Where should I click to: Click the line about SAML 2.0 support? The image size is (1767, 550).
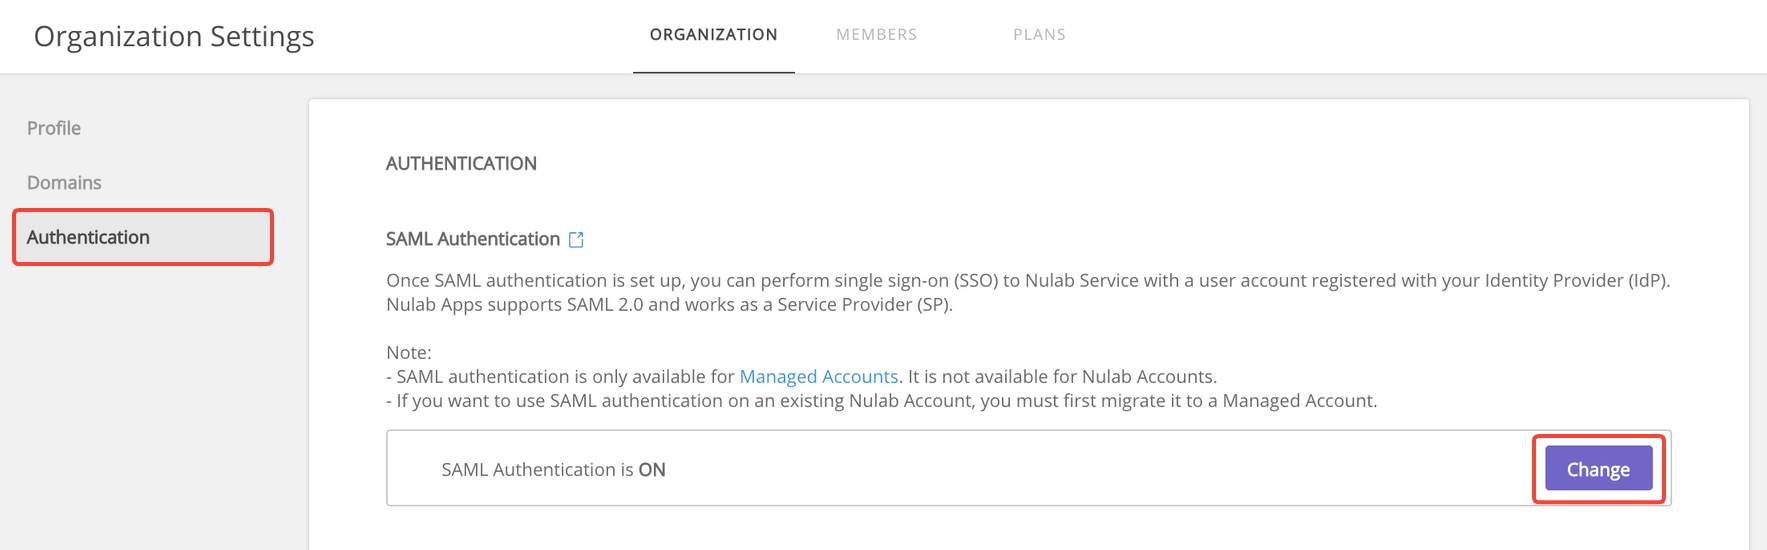point(669,304)
